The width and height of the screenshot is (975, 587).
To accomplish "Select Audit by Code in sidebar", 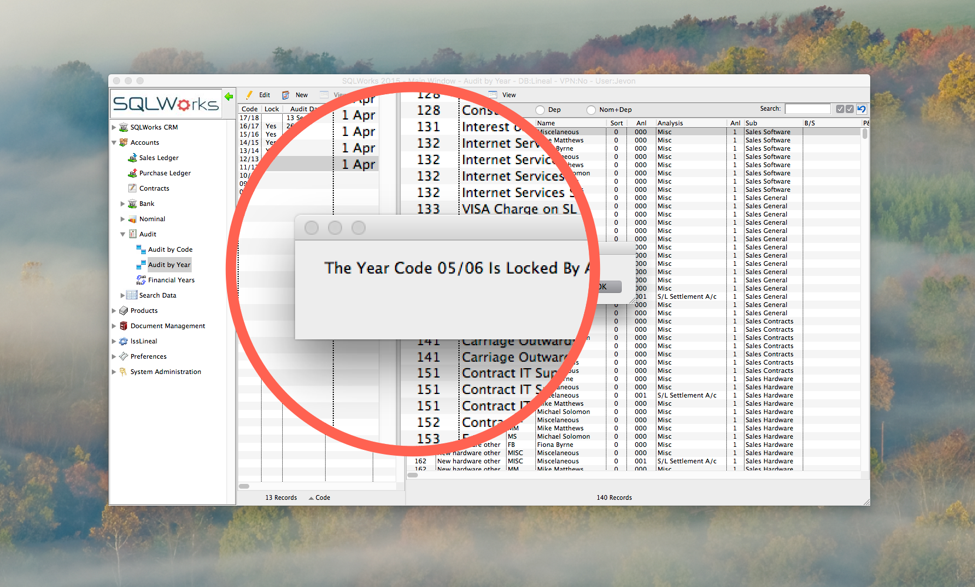I will coord(169,249).
